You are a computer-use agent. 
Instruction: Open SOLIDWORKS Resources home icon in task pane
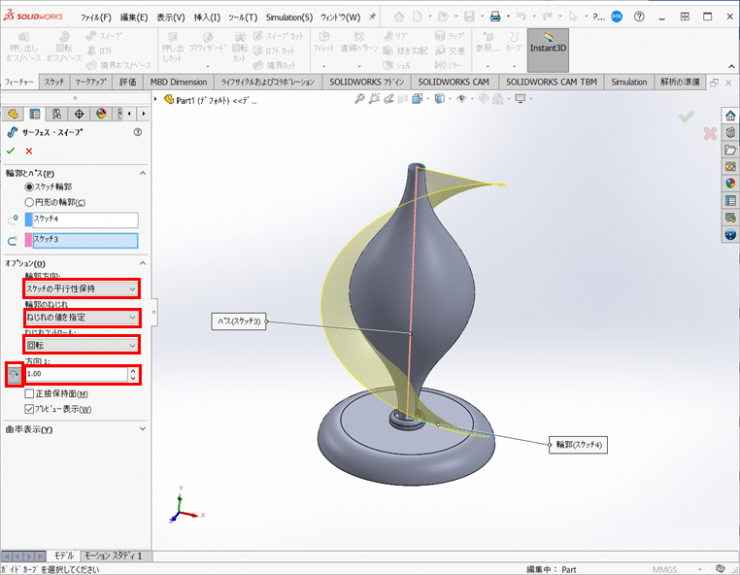pyautogui.click(x=730, y=115)
